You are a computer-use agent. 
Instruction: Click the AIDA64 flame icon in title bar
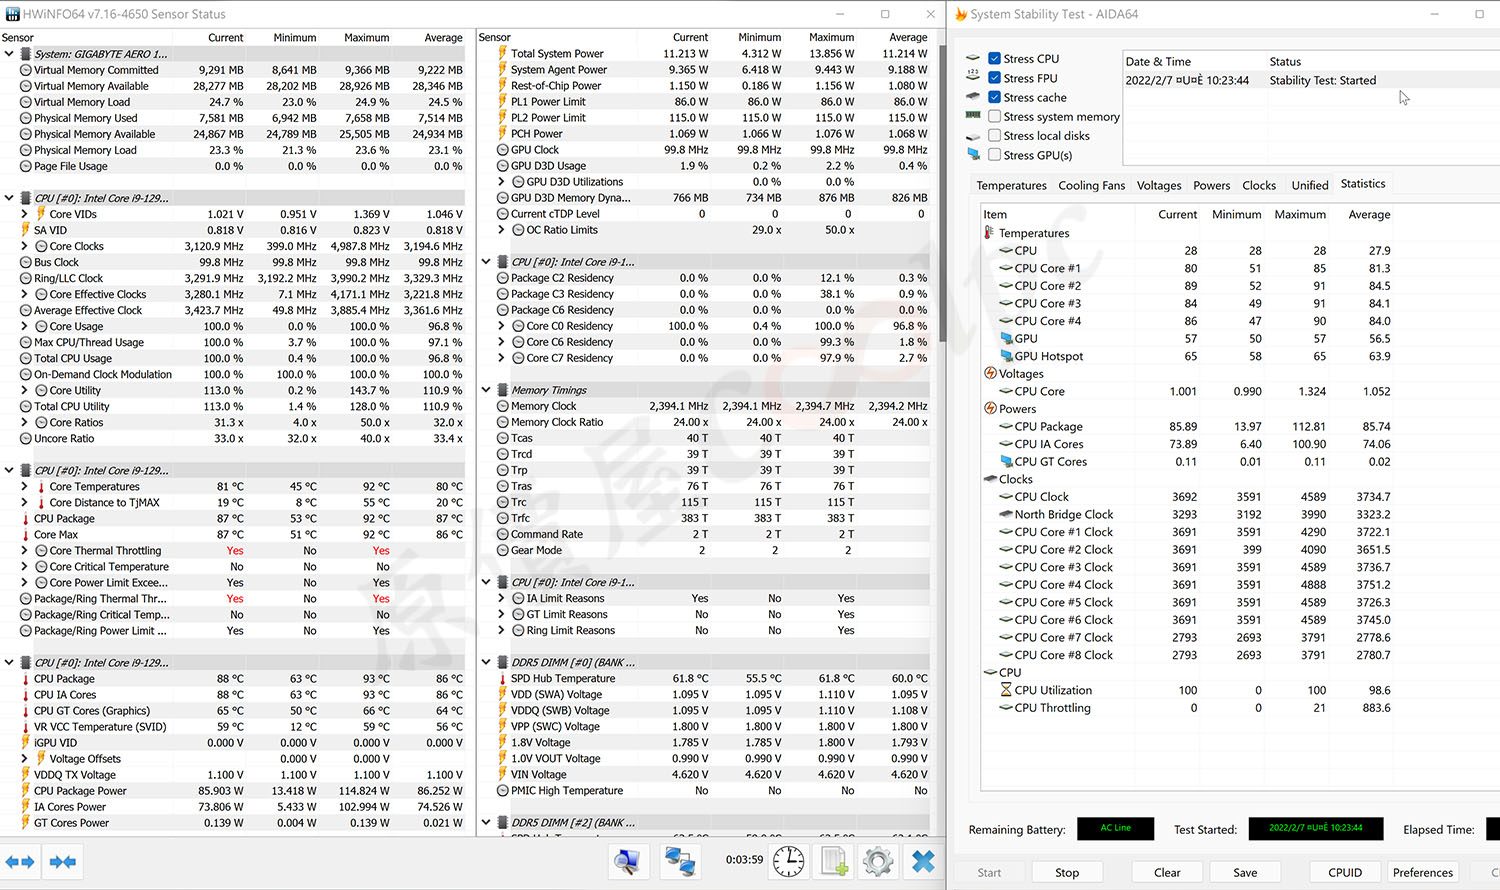click(961, 14)
